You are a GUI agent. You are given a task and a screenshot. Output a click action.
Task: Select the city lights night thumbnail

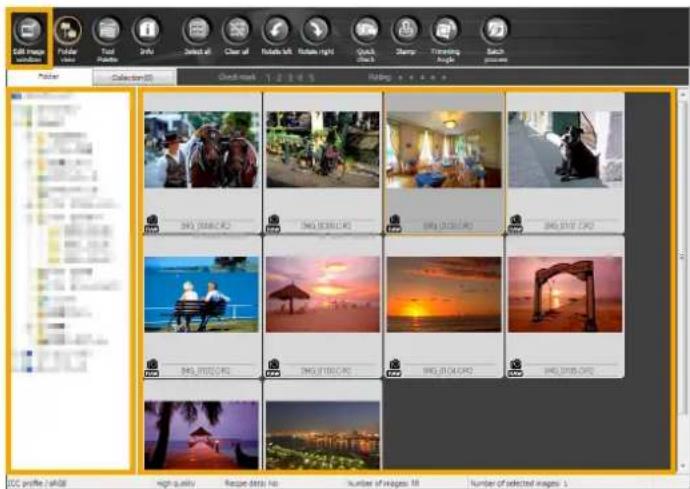[323, 435]
